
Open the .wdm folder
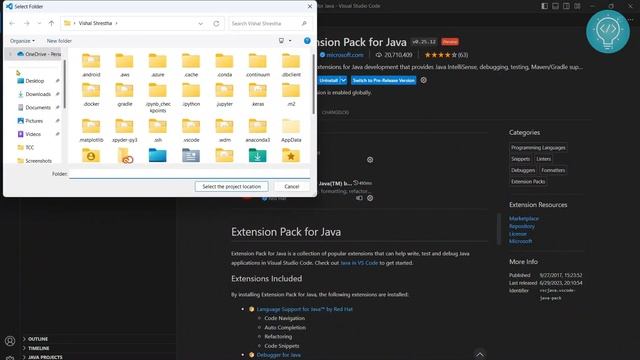224,131
